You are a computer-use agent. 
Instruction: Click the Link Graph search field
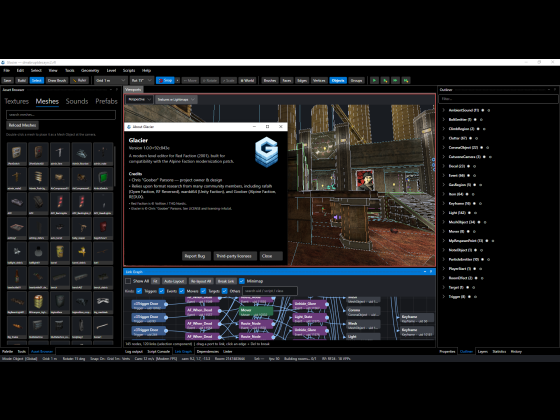pos(270,291)
